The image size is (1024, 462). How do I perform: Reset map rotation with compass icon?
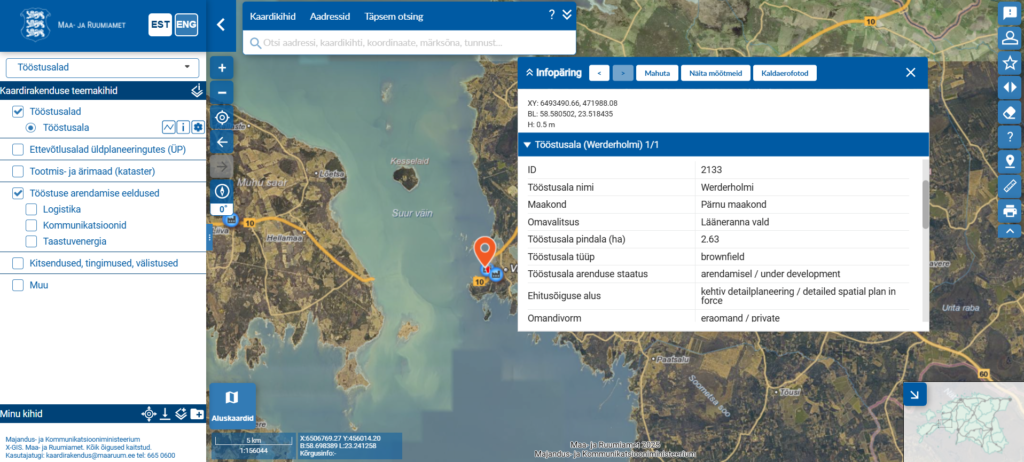[222, 190]
